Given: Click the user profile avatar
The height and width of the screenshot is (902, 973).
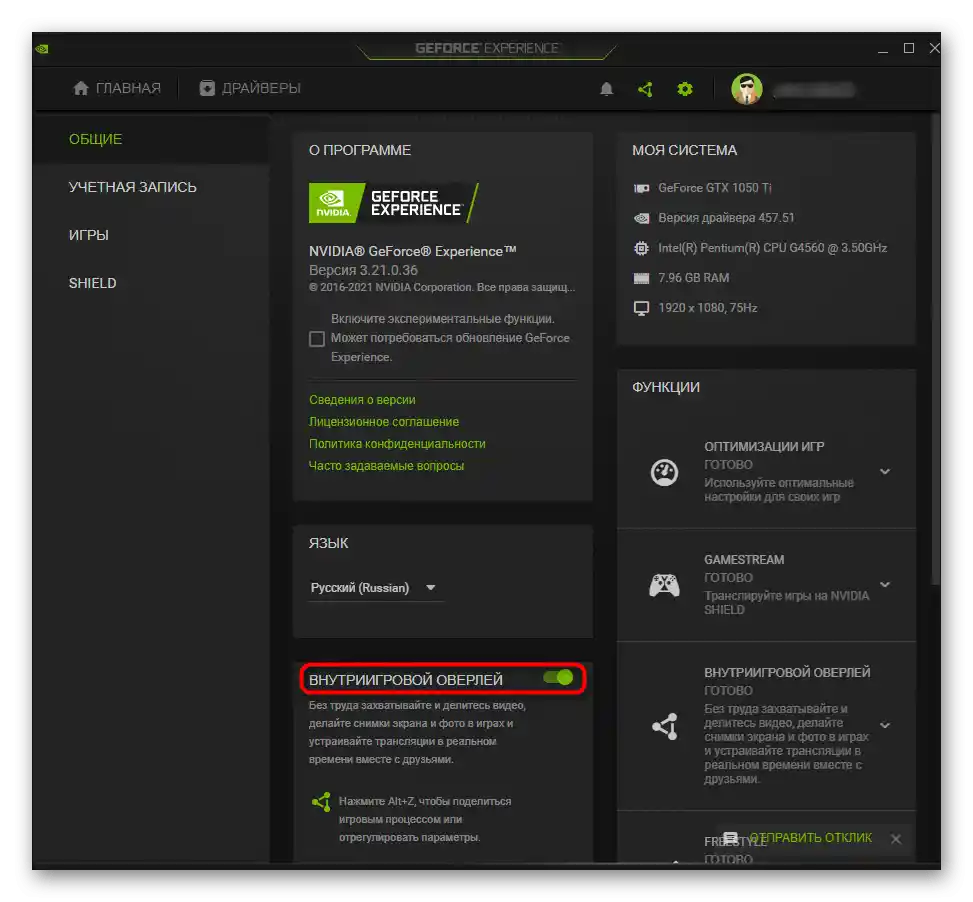Looking at the screenshot, I should tap(747, 89).
